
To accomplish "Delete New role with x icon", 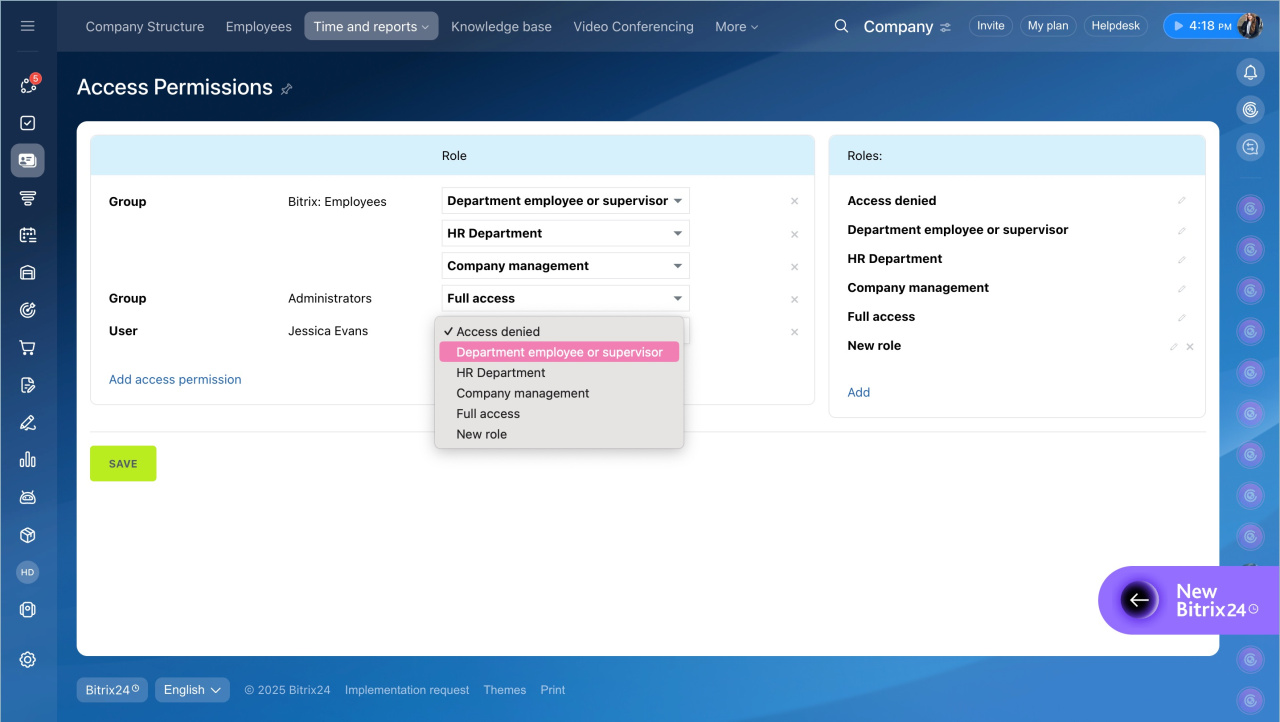I will click(1190, 347).
